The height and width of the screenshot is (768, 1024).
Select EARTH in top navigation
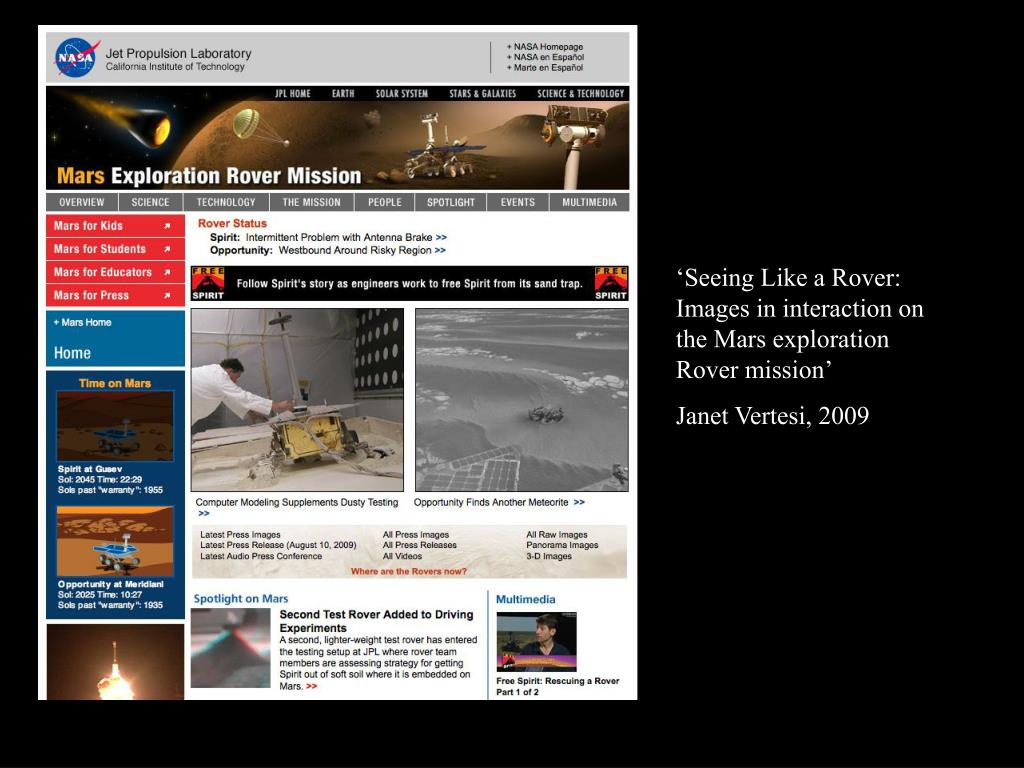point(343,93)
